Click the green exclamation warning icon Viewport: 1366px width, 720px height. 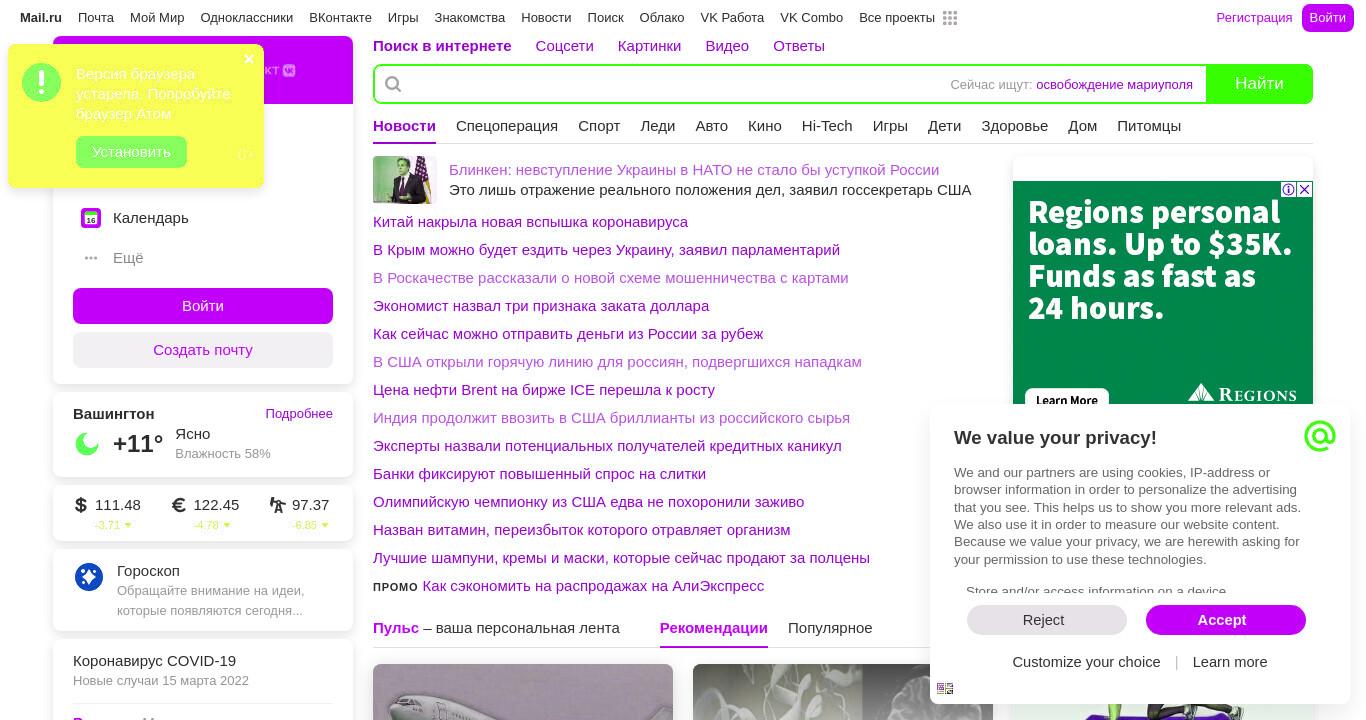[42, 83]
